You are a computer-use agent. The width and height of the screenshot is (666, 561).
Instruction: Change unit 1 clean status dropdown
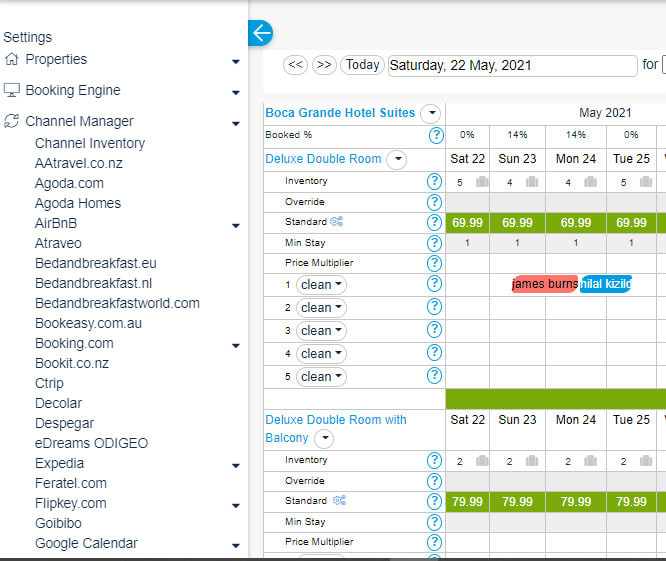[x=321, y=285]
